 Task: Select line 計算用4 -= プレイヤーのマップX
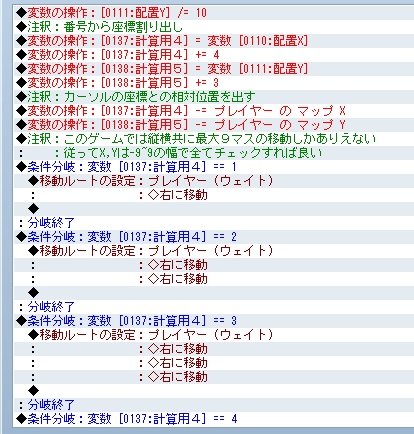214,111
